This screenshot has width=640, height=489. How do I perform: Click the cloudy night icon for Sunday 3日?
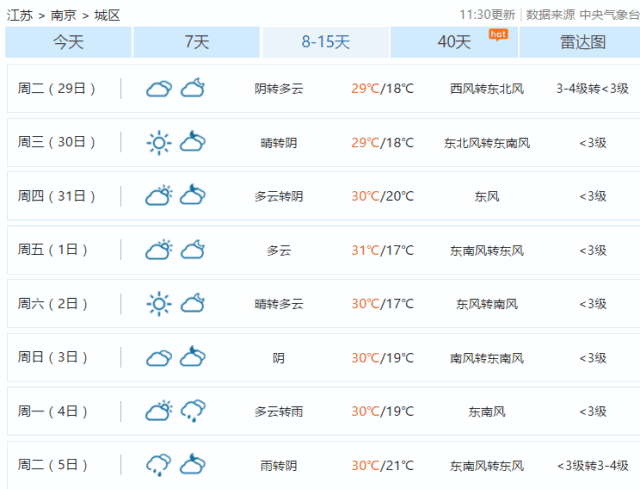pos(193,357)
